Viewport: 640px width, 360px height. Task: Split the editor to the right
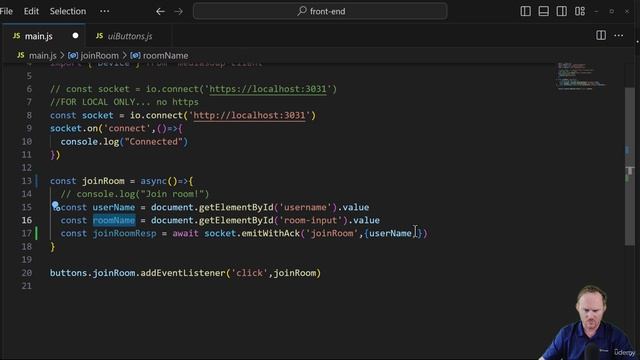601,36
